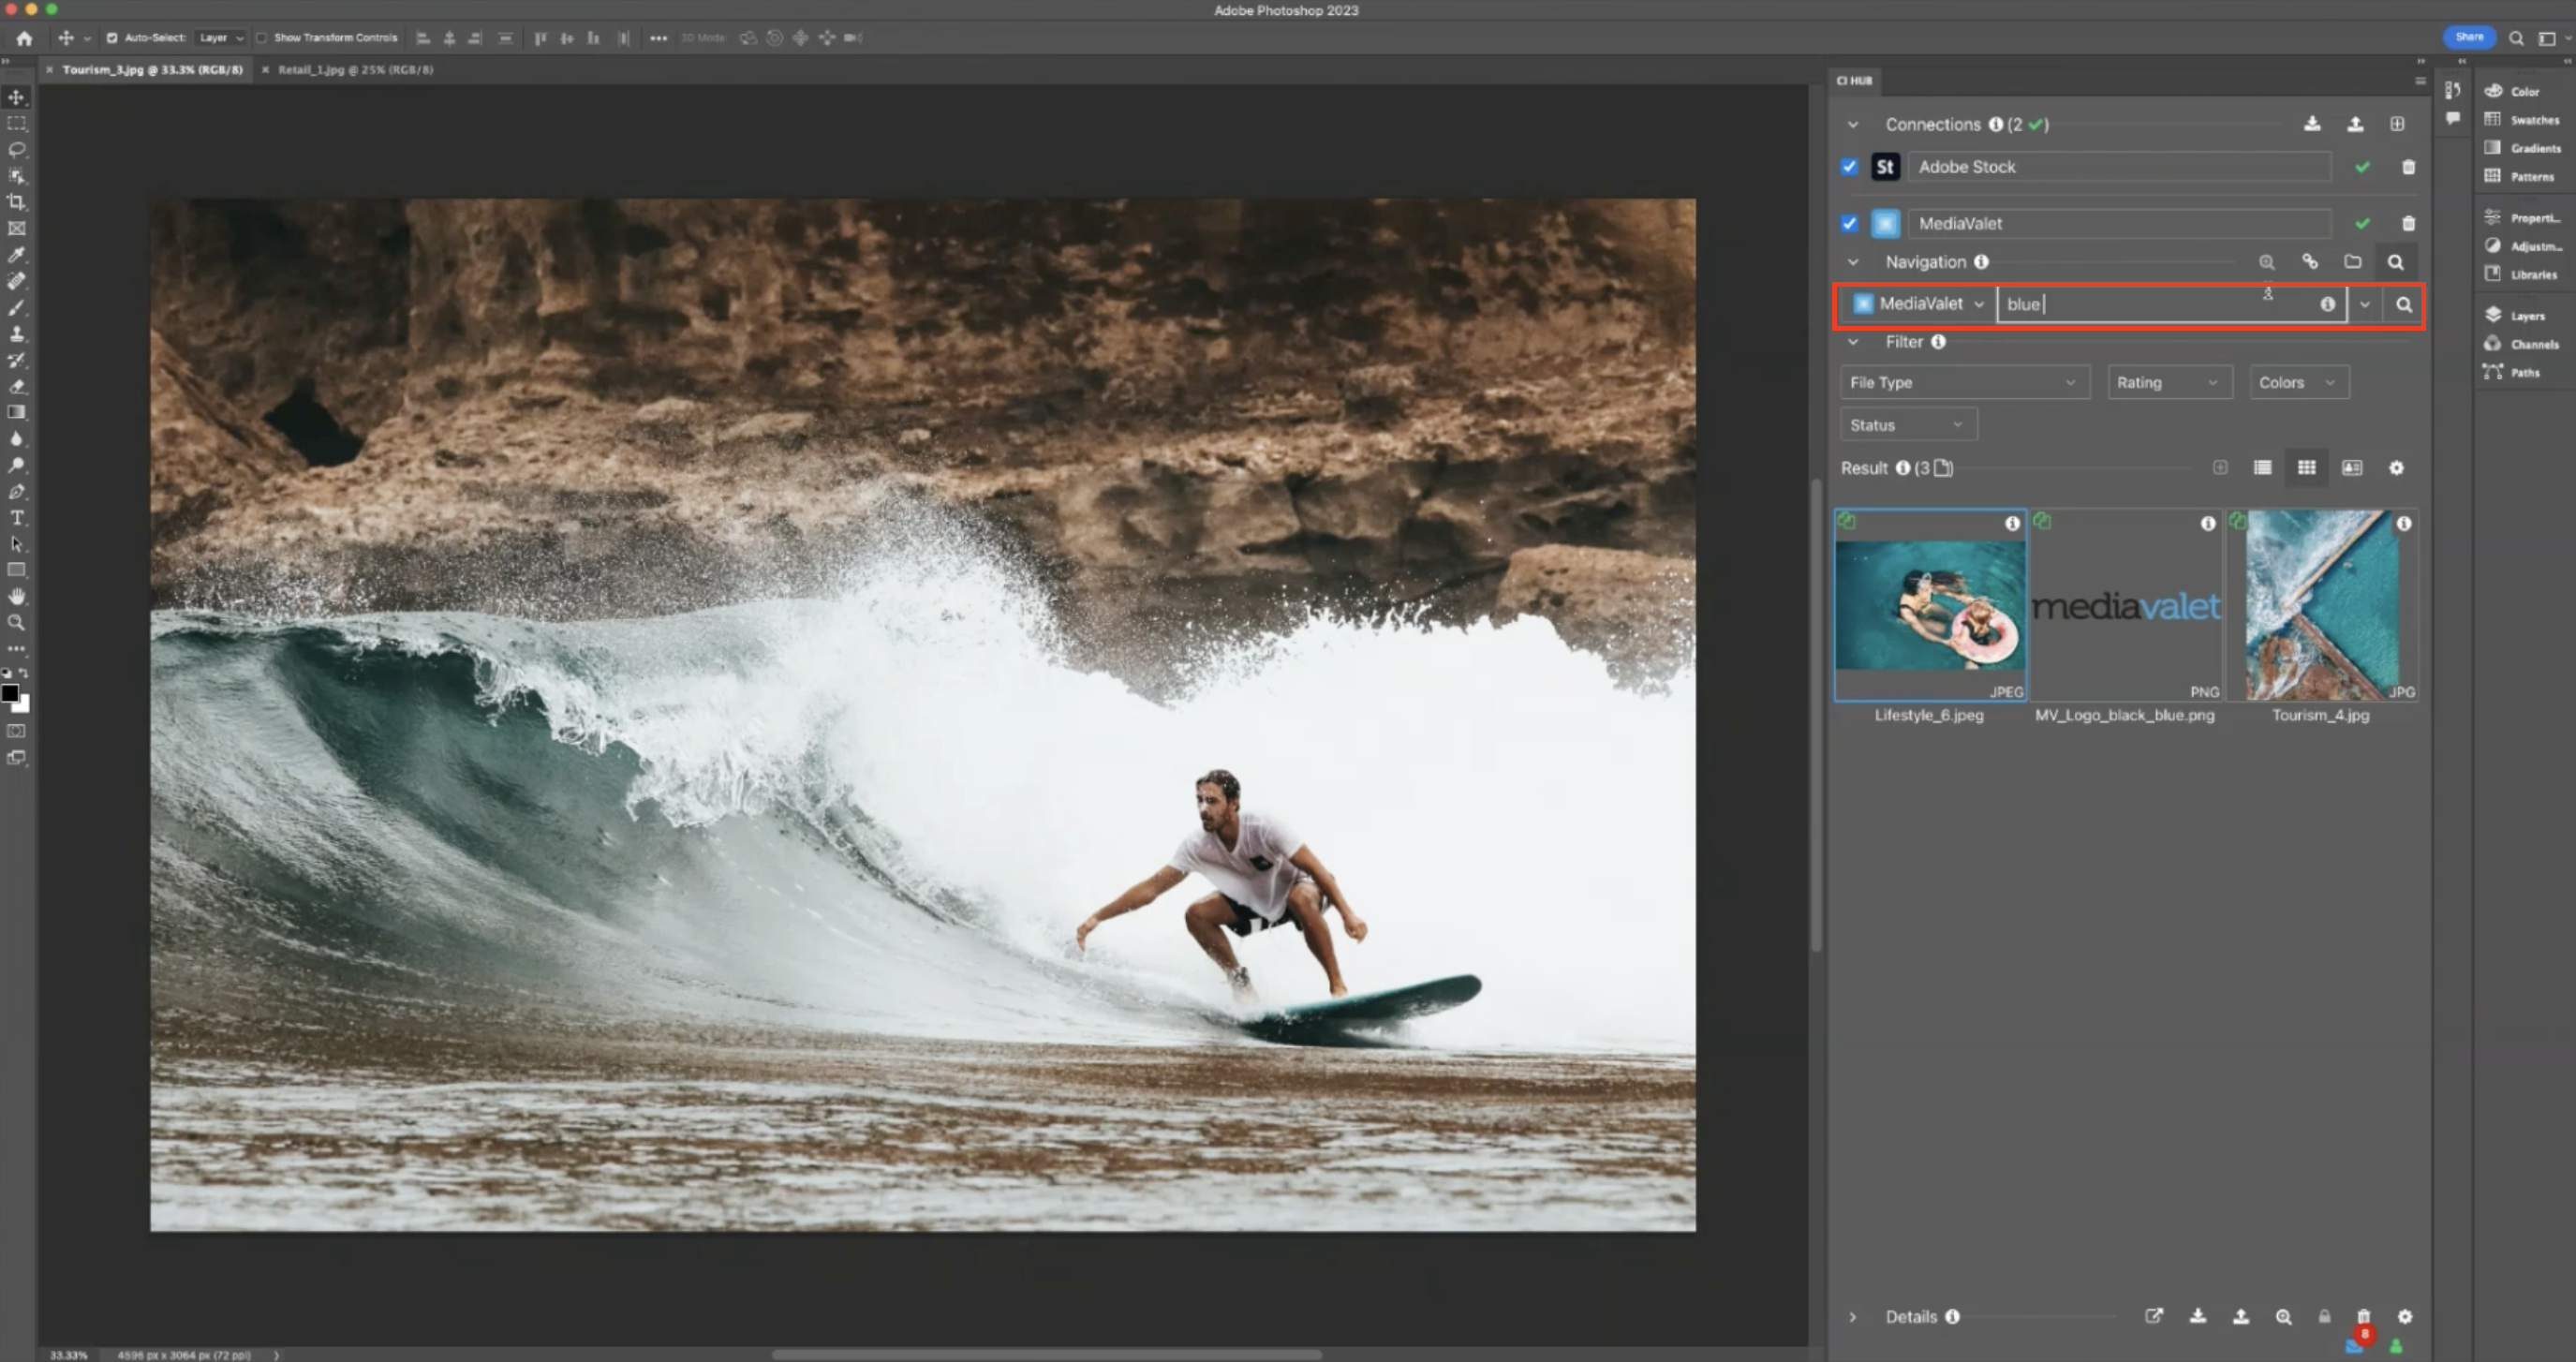Click the Home icon in options bar

pyautogui.click(x=24, y=38)
